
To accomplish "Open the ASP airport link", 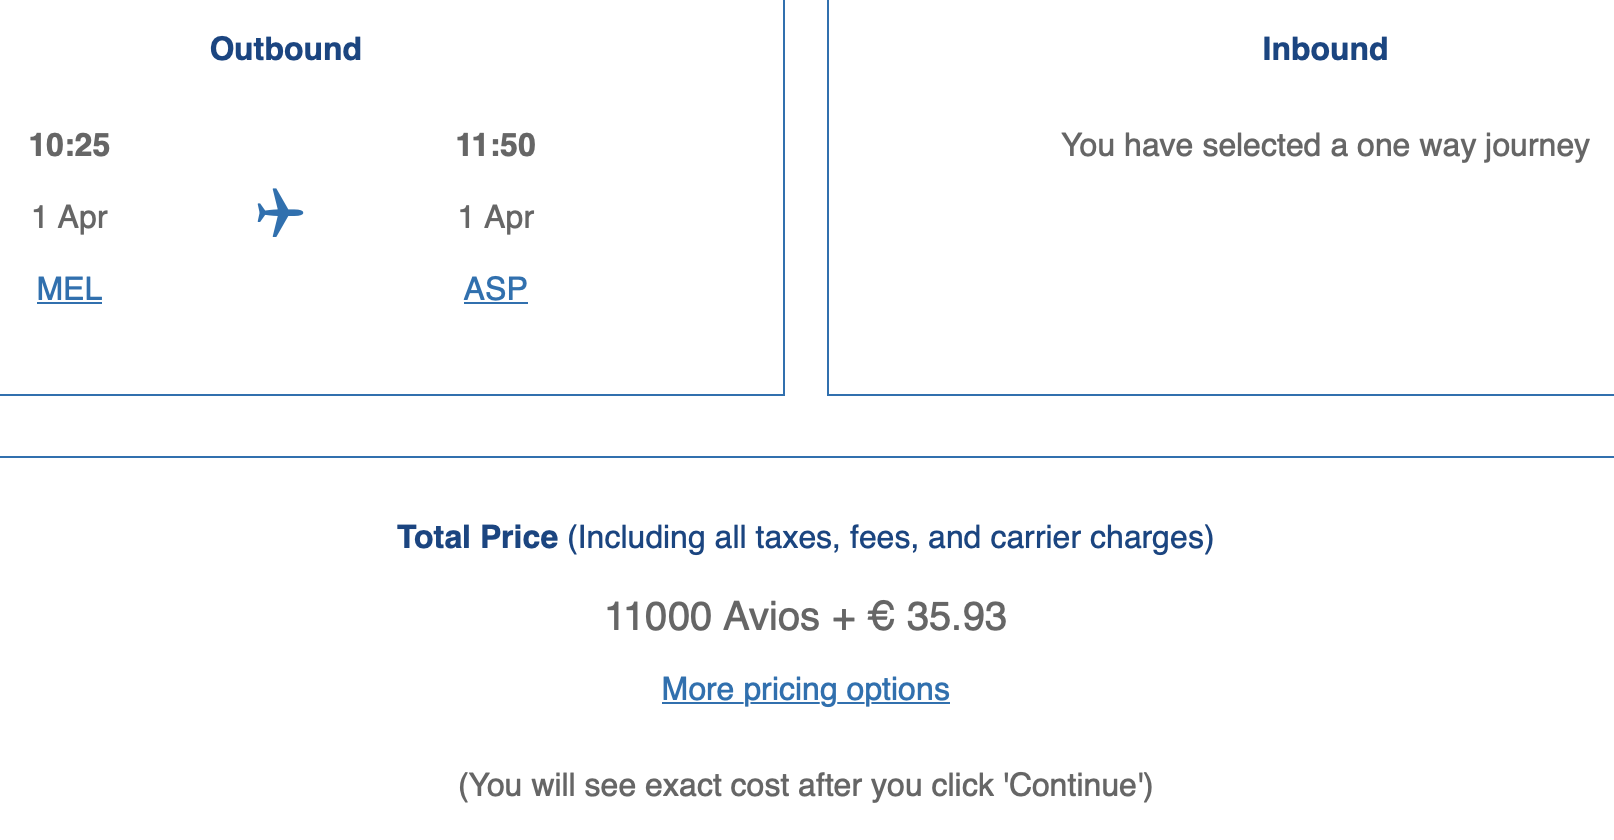I will point(495,289).
